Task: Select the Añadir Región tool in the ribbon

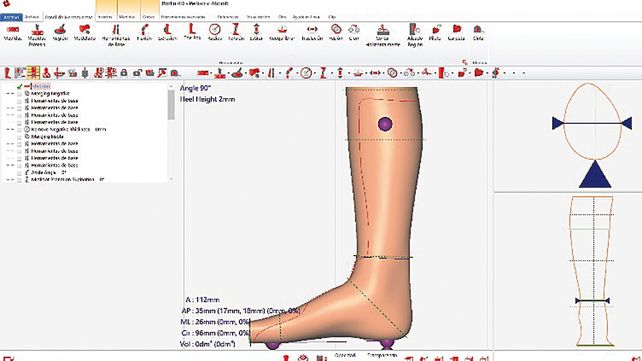Action: 415,35
